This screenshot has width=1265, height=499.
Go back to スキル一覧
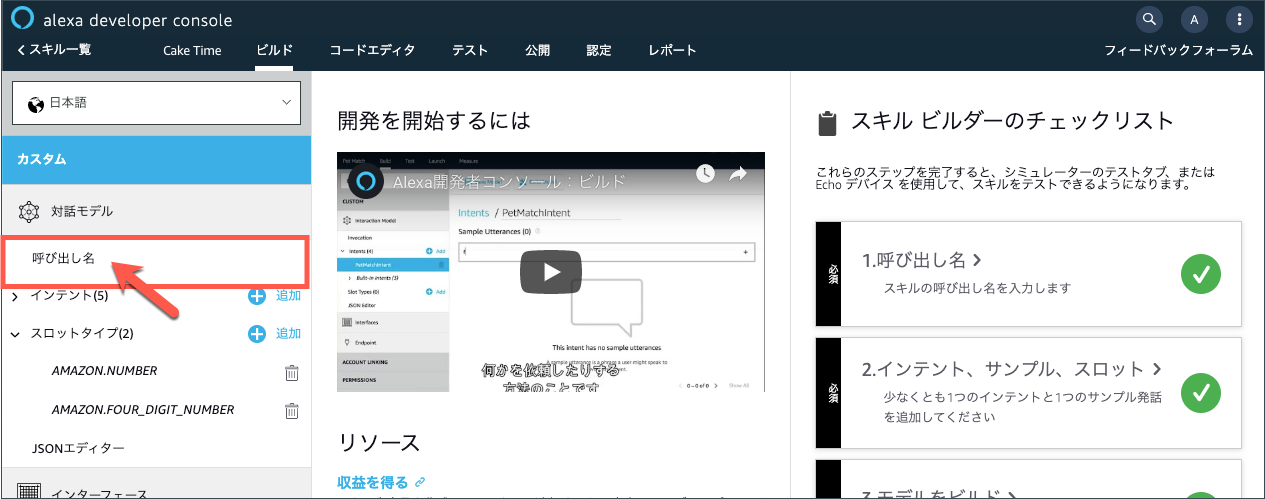point(54,50)
